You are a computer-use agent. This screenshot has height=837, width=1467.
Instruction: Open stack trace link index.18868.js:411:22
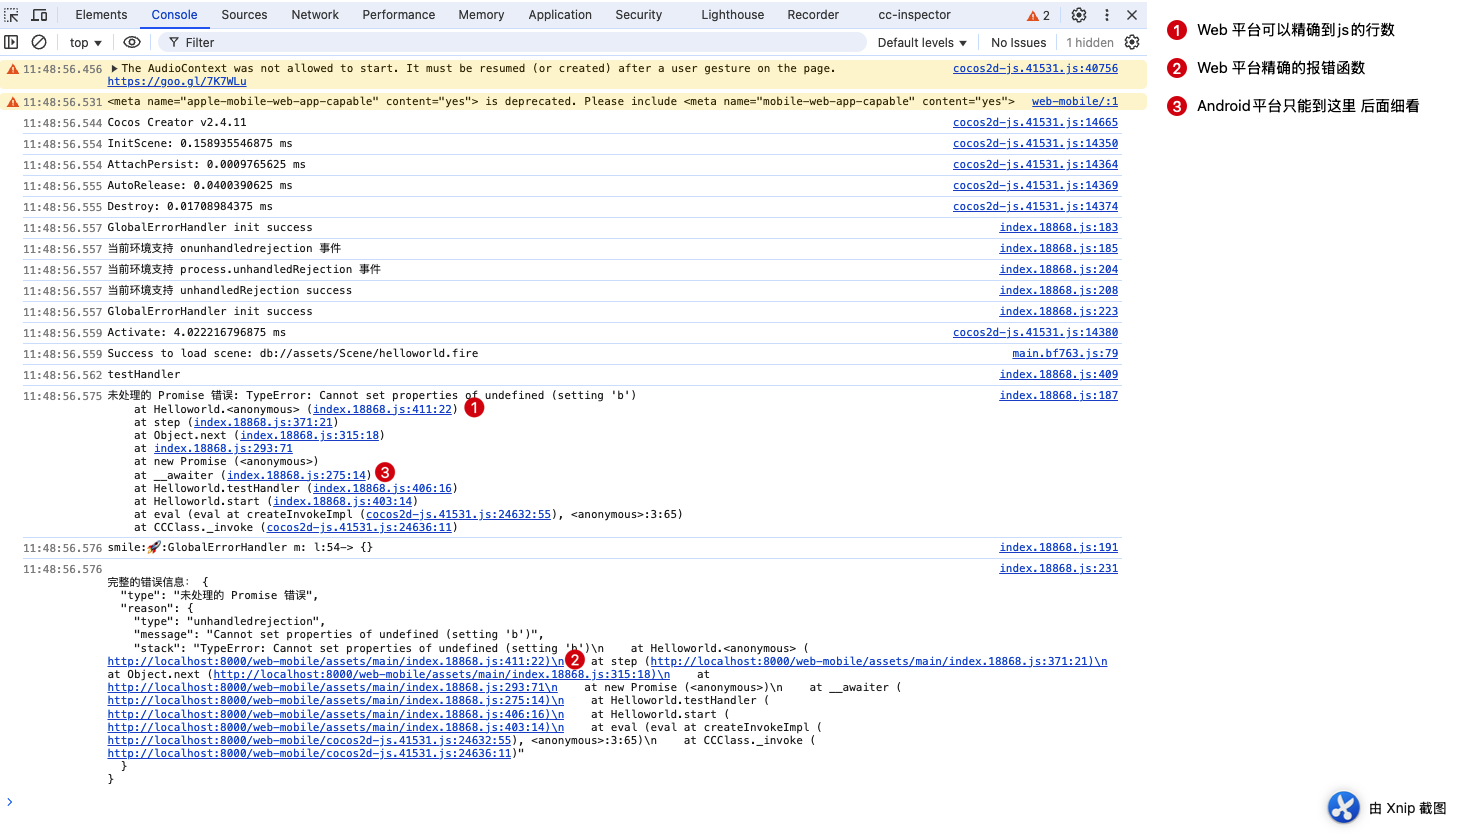point(382,410)
